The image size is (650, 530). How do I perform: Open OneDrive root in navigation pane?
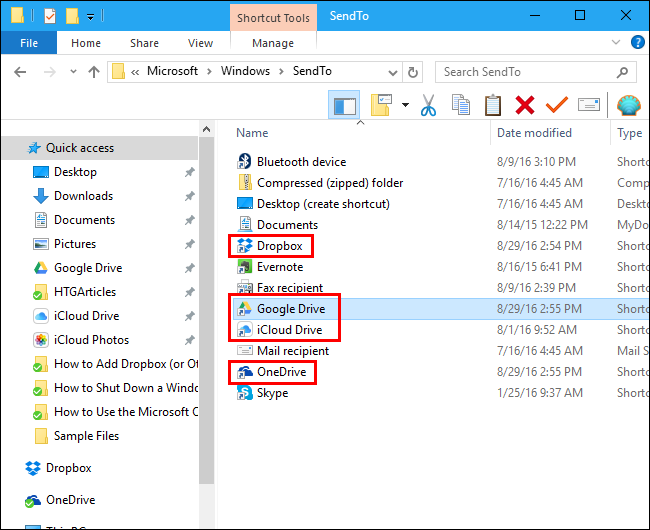[x=60, y=500]
